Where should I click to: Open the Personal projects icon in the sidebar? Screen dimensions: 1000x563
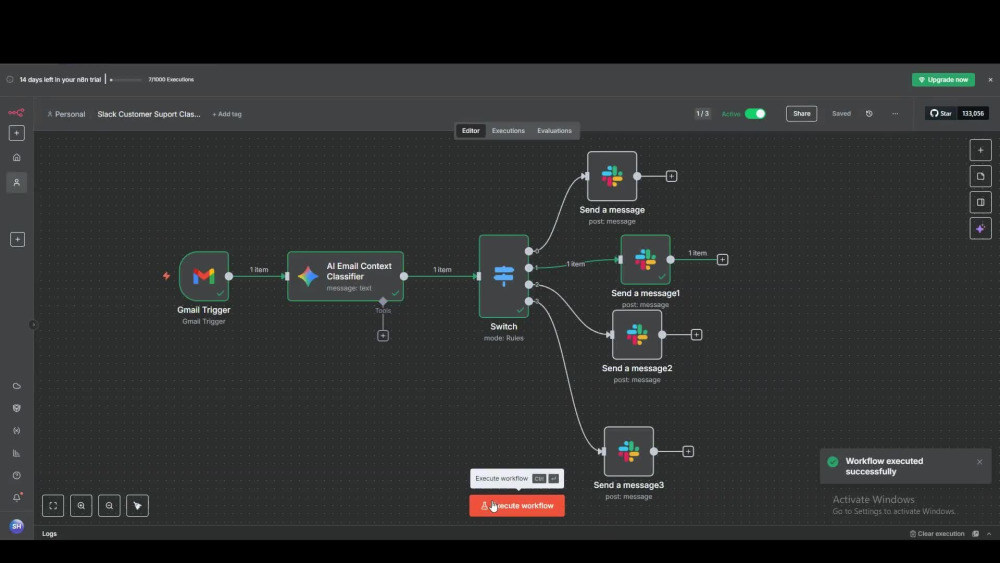(x=17, y=182)
